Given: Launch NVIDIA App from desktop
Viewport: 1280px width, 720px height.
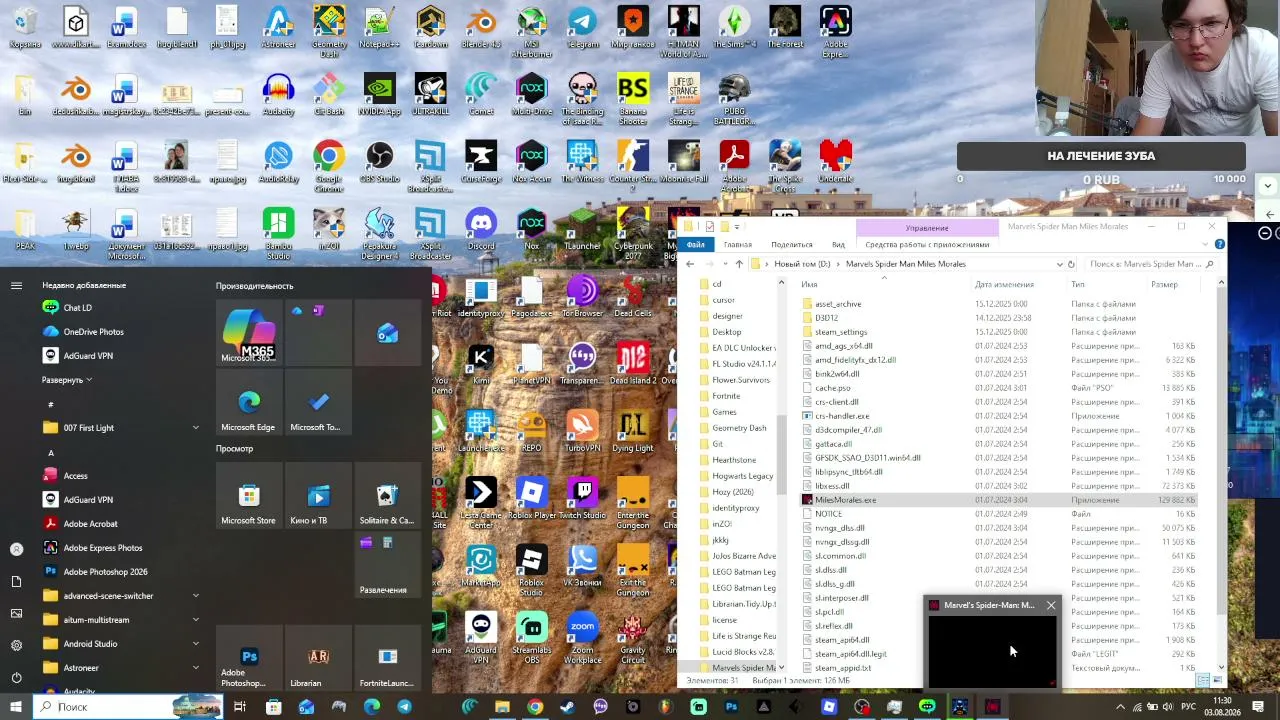Looking at the screenshot, I should [379, 95].
